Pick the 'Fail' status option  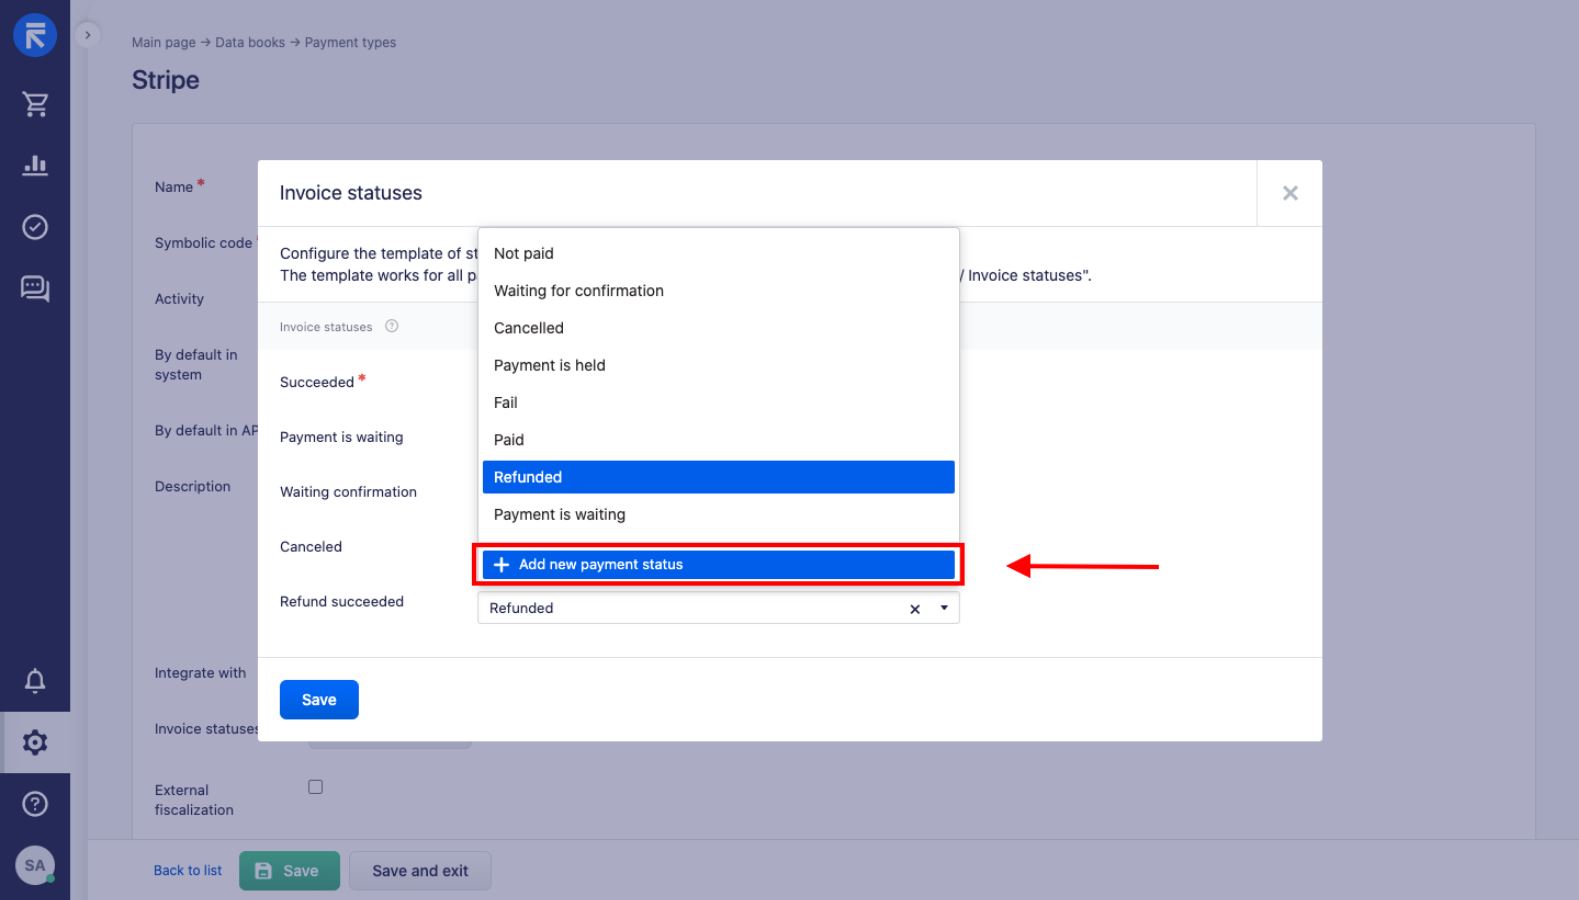[718, 403]
